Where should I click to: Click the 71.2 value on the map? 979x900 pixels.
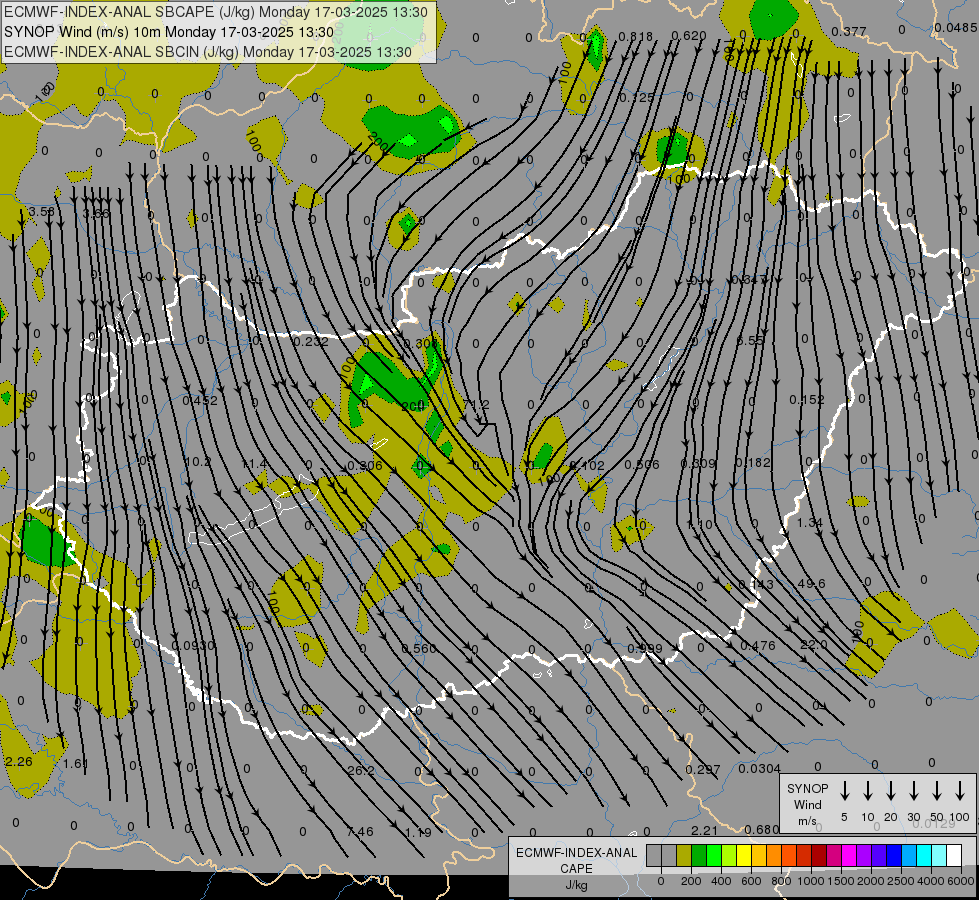[x=476, y=405]
